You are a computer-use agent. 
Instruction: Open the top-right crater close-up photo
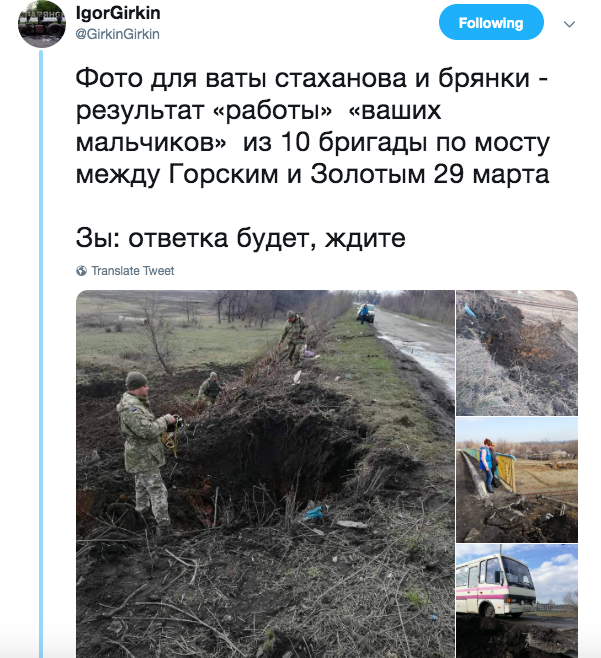click(x=517, y=353)
